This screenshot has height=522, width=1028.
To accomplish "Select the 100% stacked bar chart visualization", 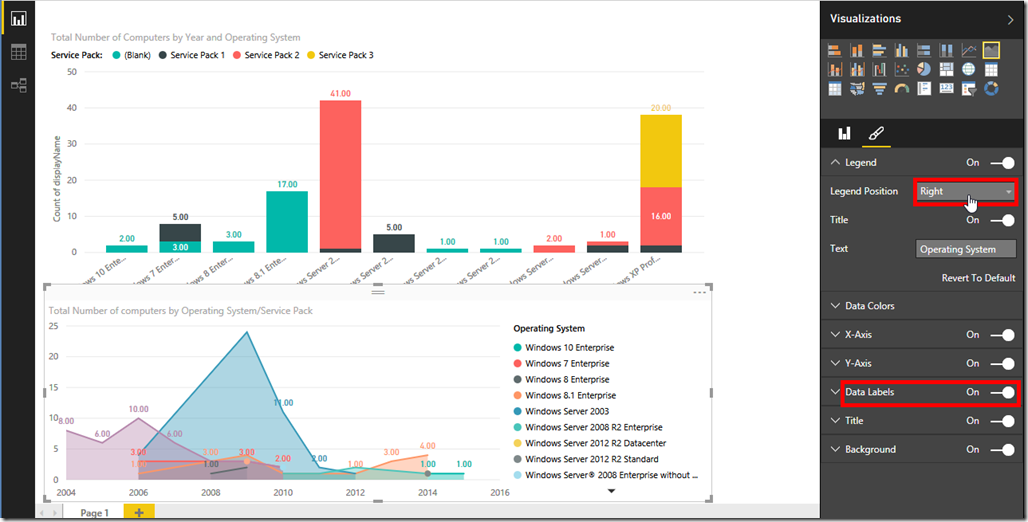I will click(924, 50).
